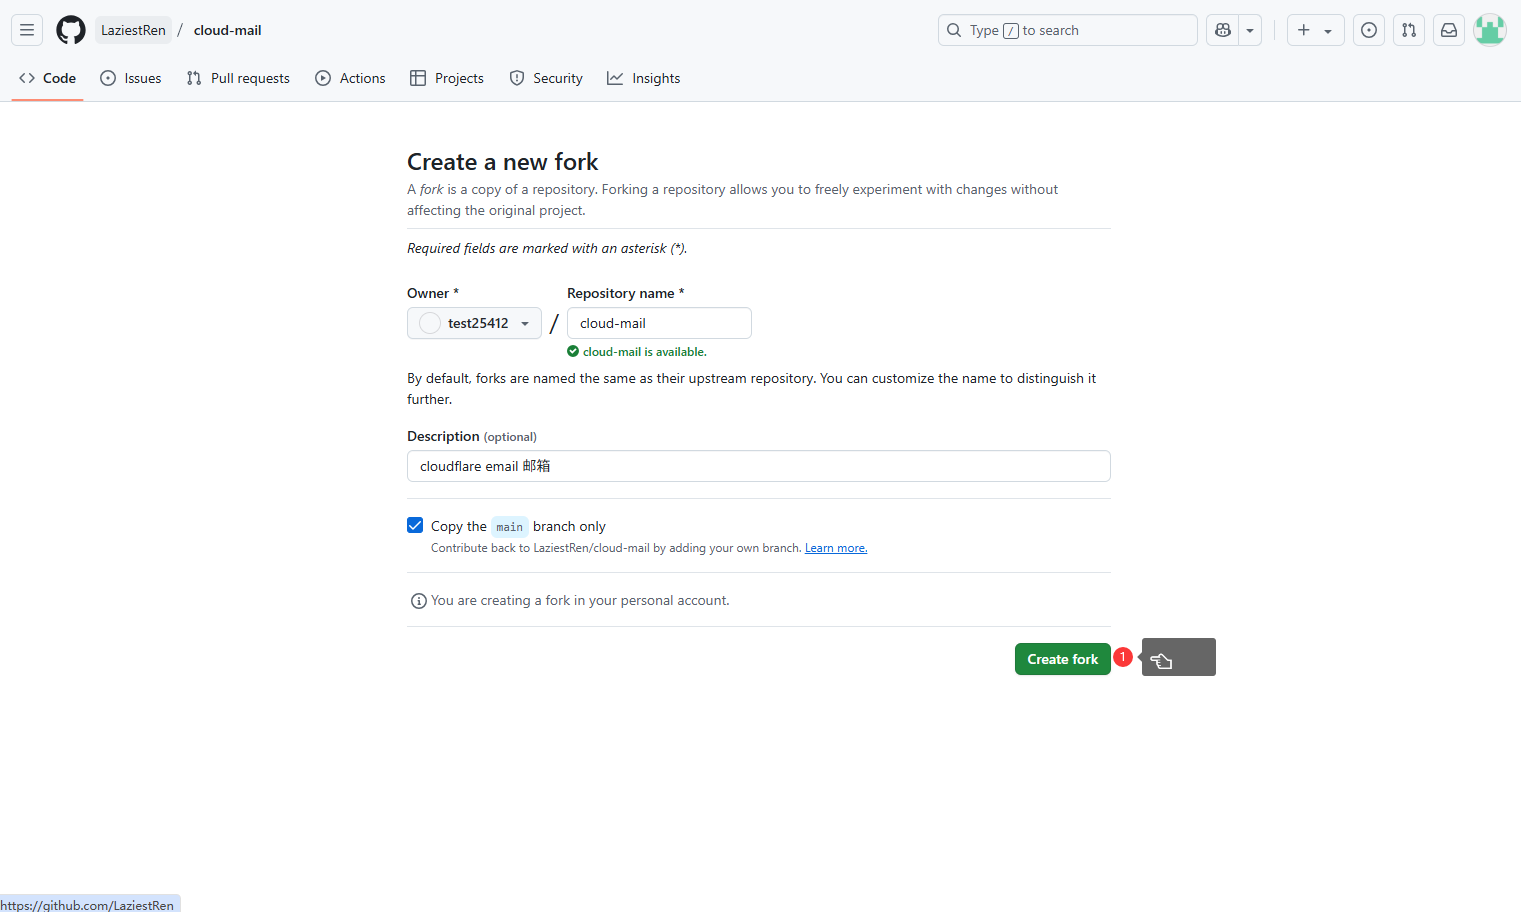Expand the Create new plus dropdown
Viewport: 1521px width, 912px height.
coord(1314,30)
